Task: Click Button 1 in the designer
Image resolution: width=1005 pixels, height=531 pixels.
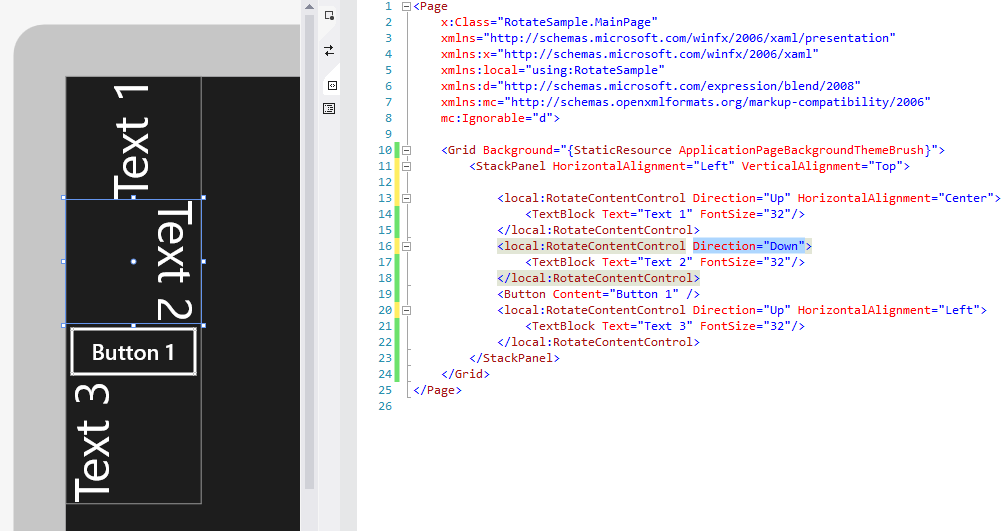Action: [x=133, y=352]
